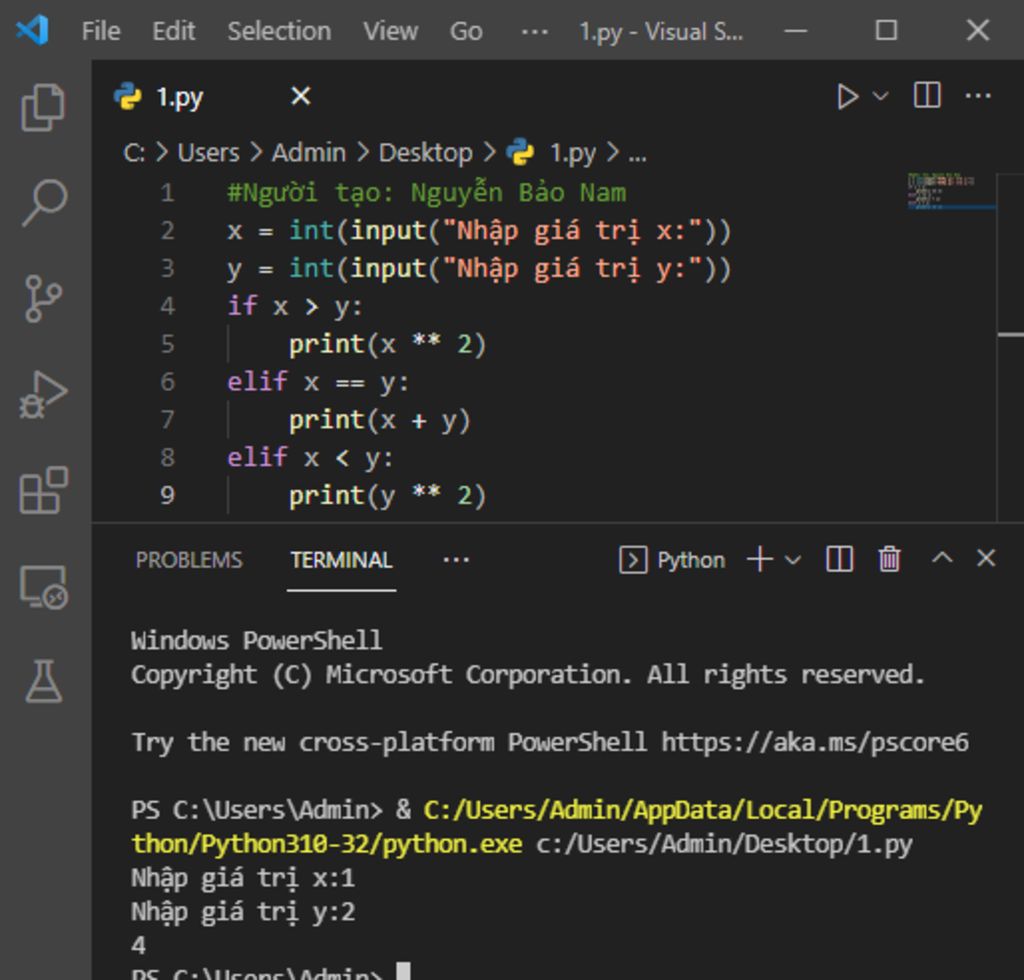The height and width of the screenshot is (980, 1024).
Task: Close the 1.py editor tab
Action: 300,97
